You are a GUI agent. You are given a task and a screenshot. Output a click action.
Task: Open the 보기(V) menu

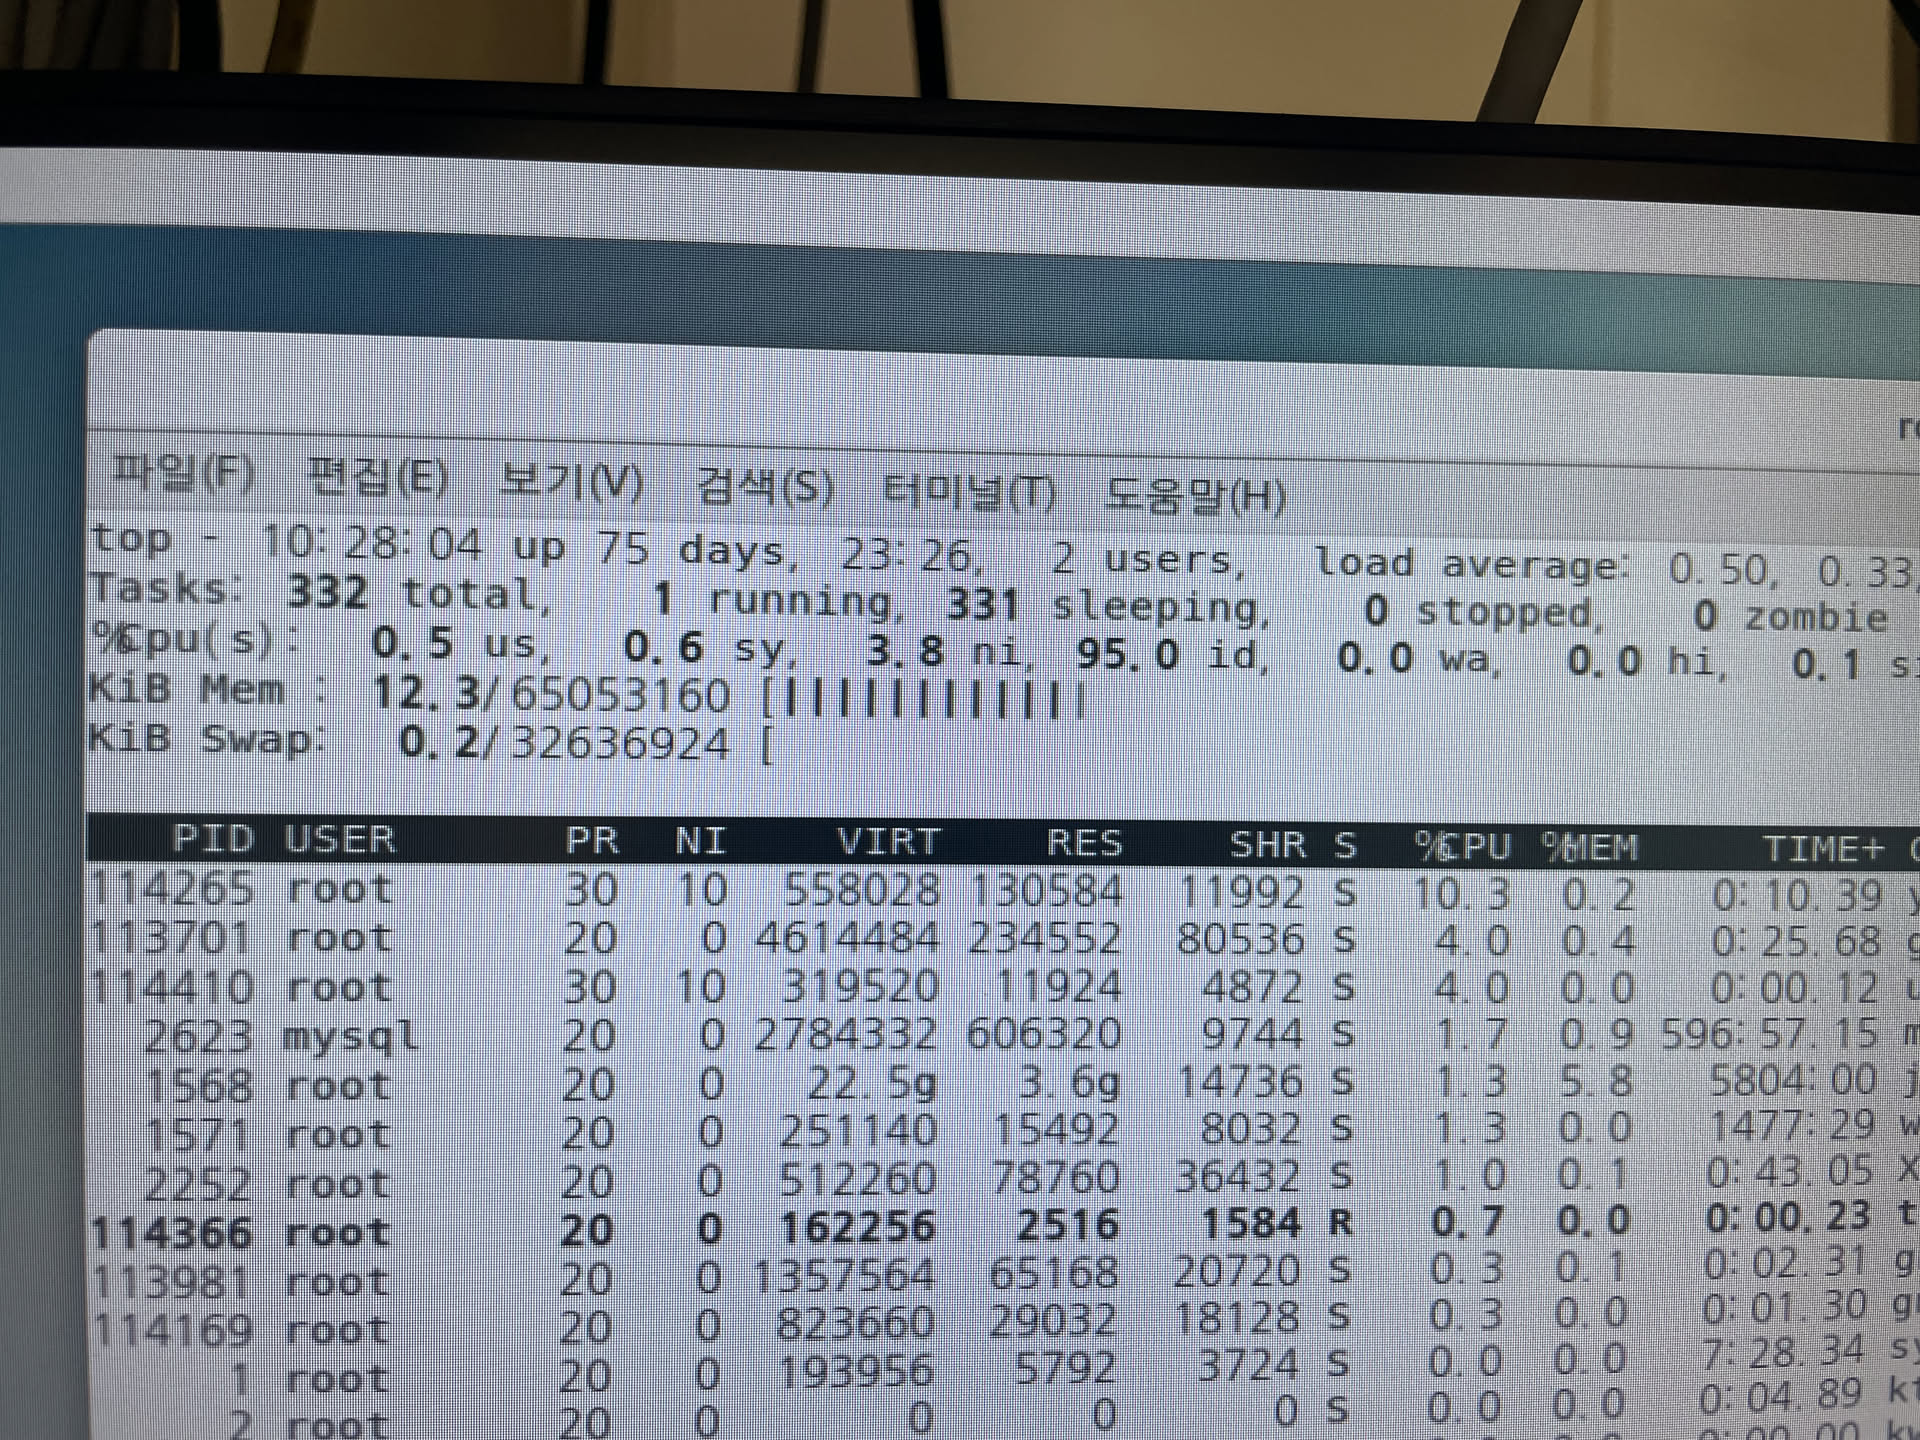[x=571, y=482]
